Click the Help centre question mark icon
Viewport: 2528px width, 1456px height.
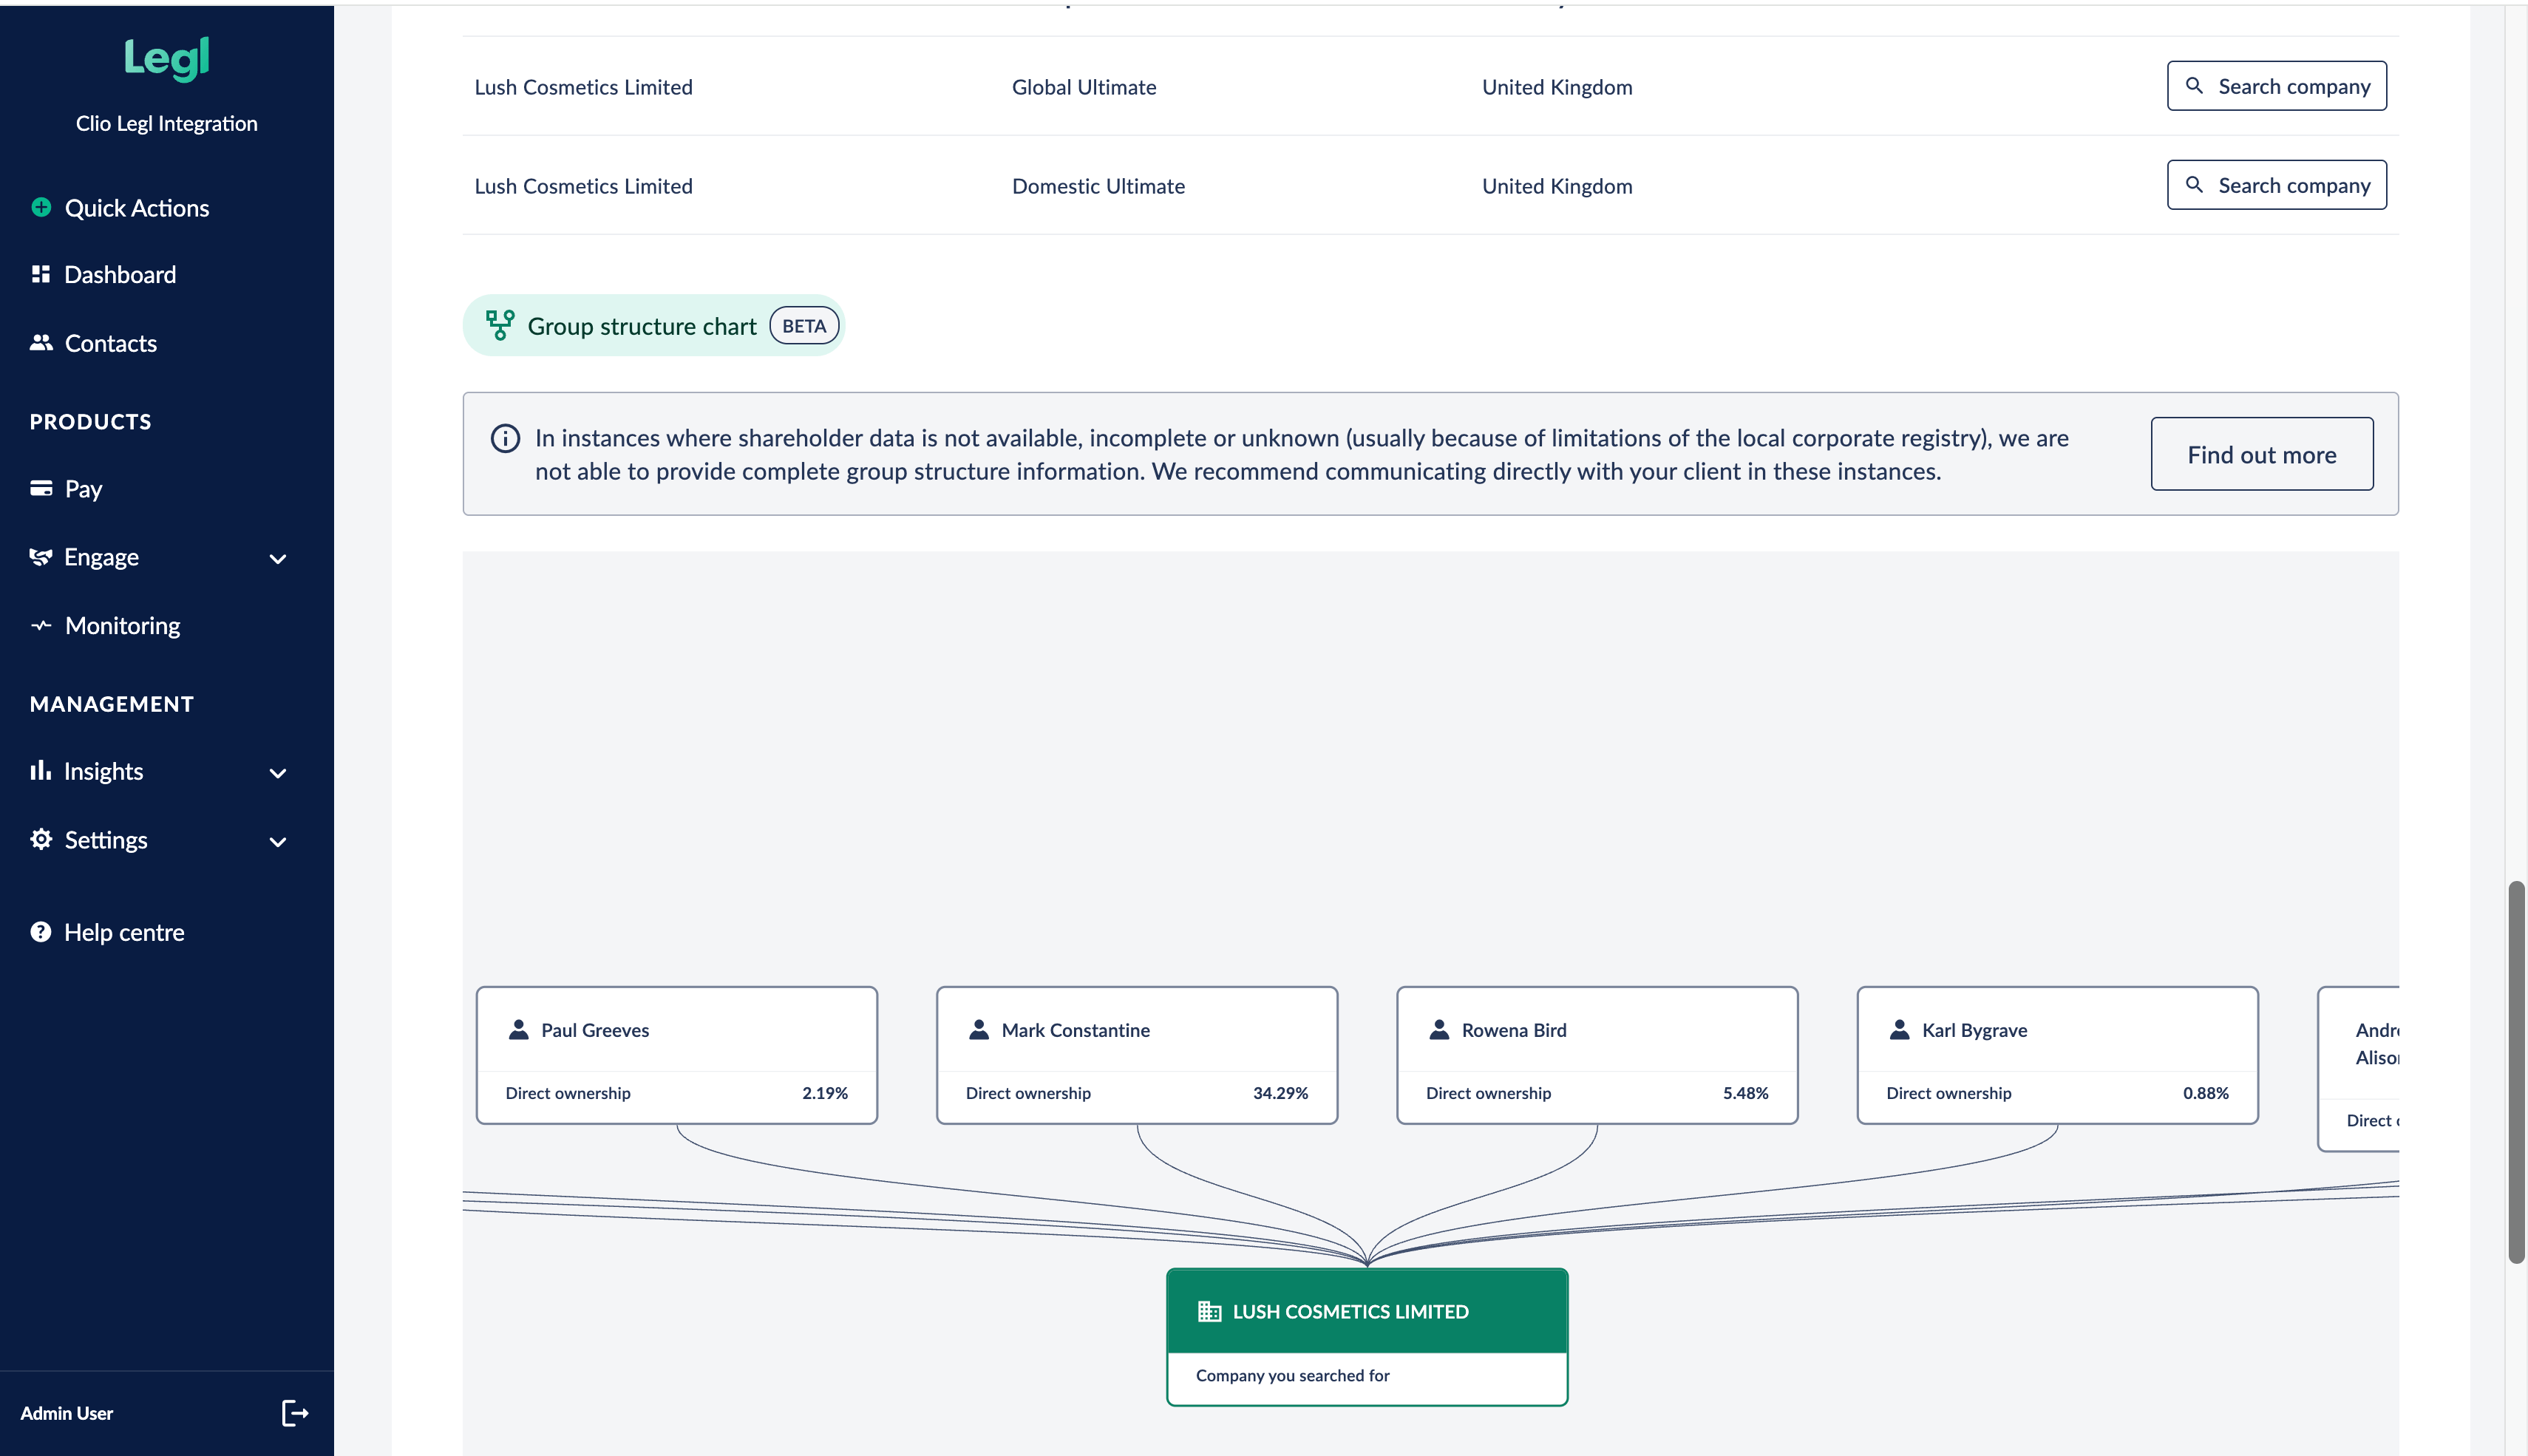[41, 932]
